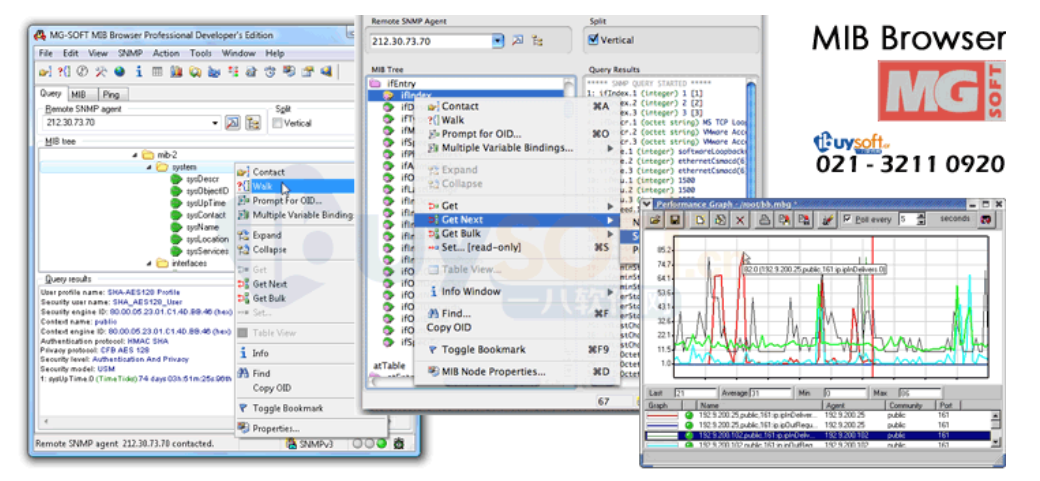Image resolution: width=1040 pixels, height=481 pixels.
Task: Click the Community column header in graph table
Action: [x=909, y=405]
